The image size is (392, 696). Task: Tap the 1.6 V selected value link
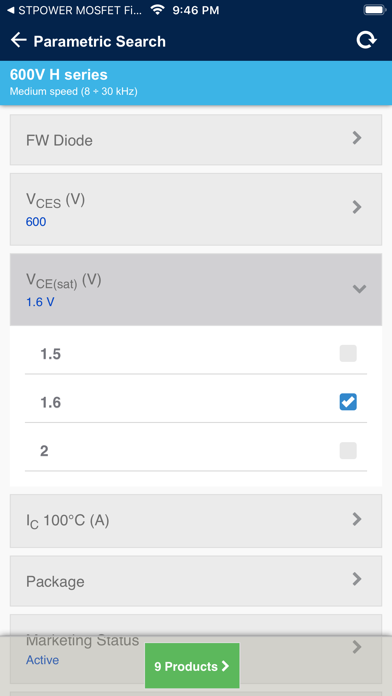(x=40, y=302)
